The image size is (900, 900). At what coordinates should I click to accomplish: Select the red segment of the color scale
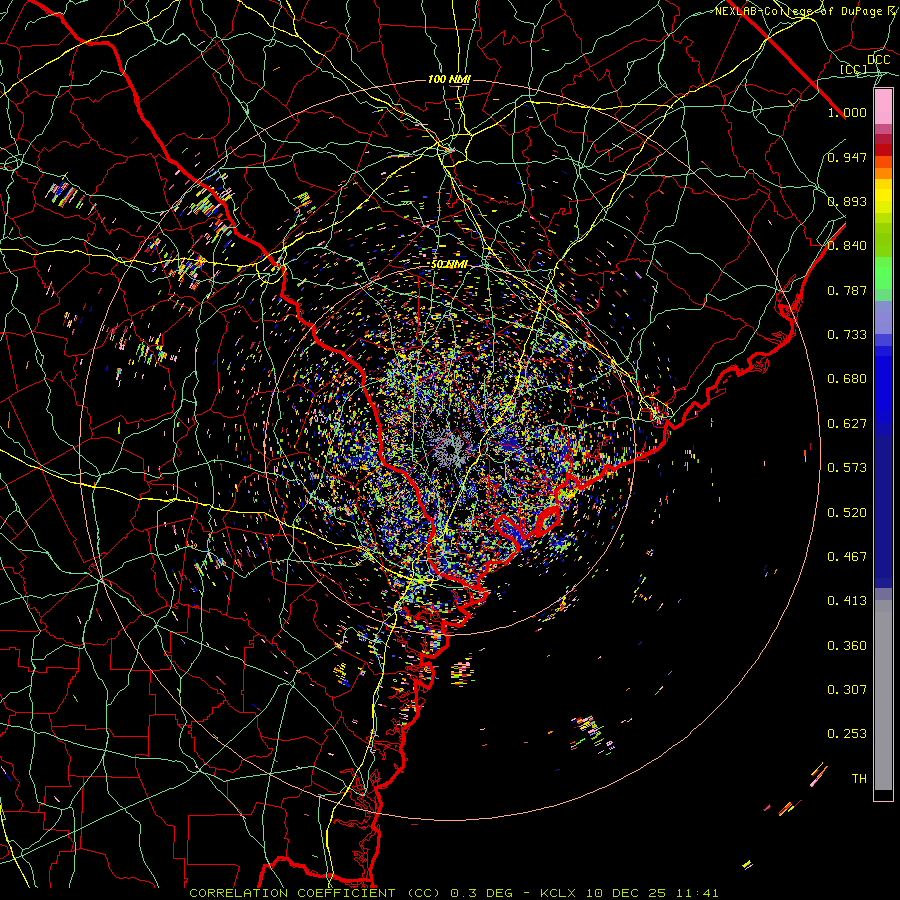(x=883, y=149)
